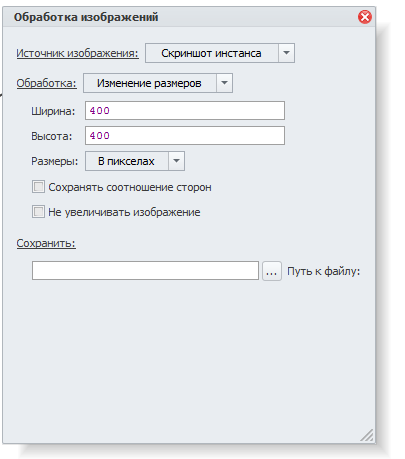Screen dimensions: 405x459
Task: Enable Сохранять соотношение сторон checkbox
Action: click(38, 187)
